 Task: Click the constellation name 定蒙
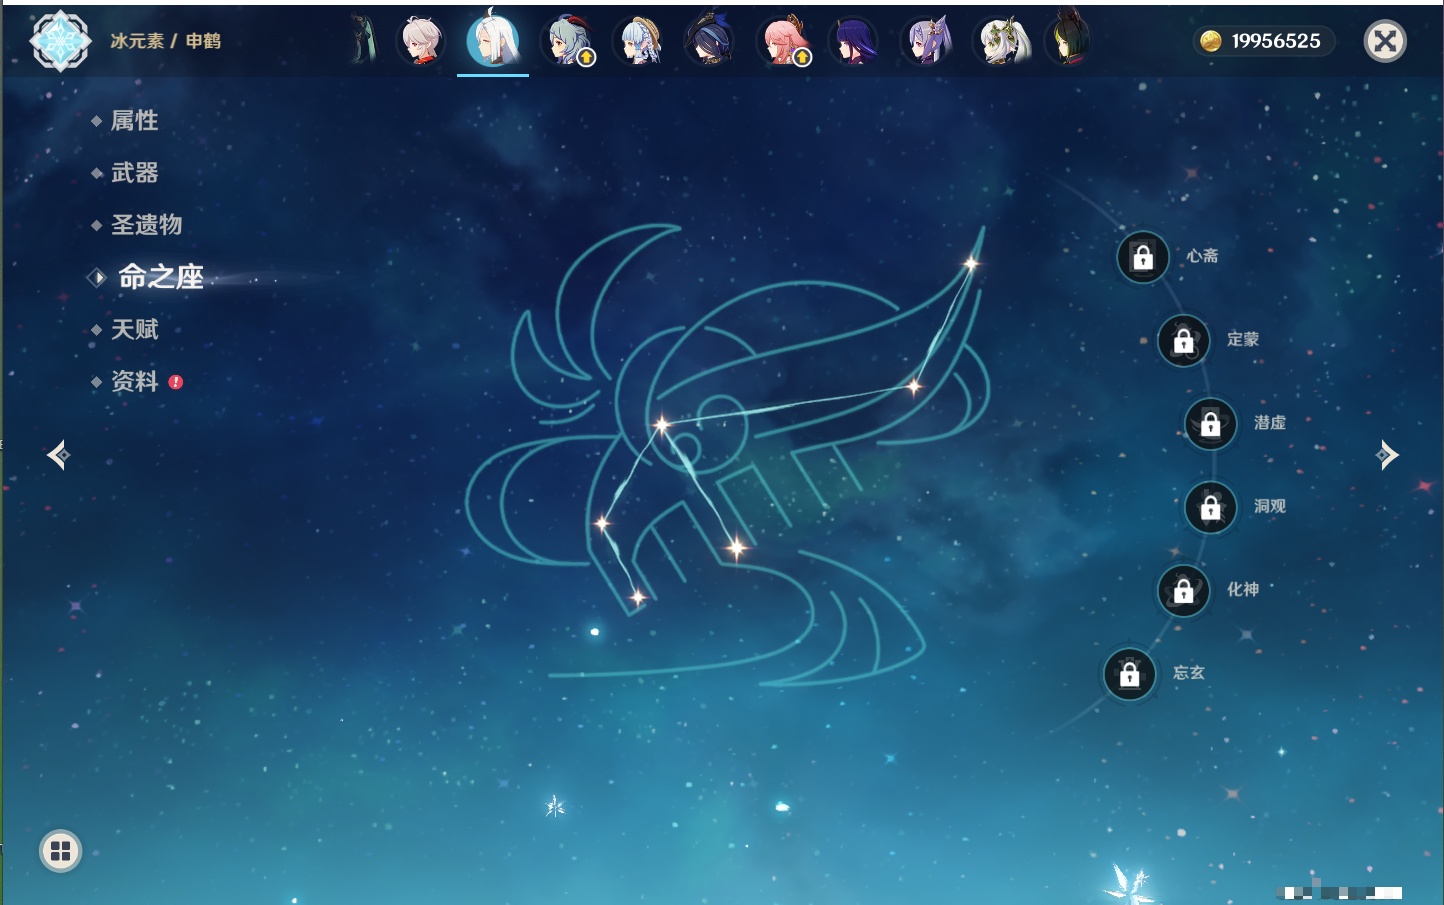[1243, 339]
